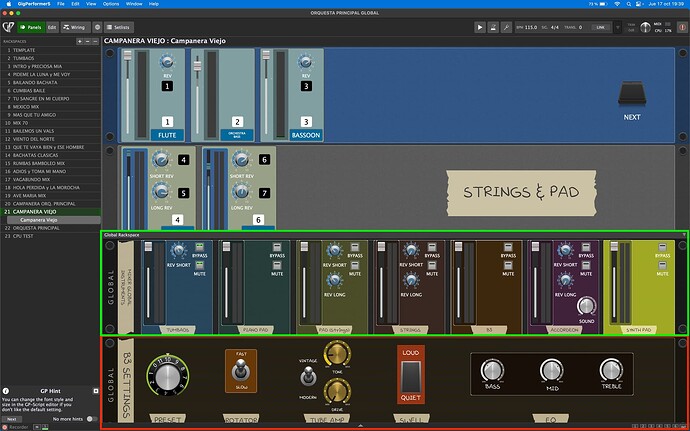Screen dimensions: 690x431
Task: Click the B3 PRESET selector knob
Action: click(168, 375)
